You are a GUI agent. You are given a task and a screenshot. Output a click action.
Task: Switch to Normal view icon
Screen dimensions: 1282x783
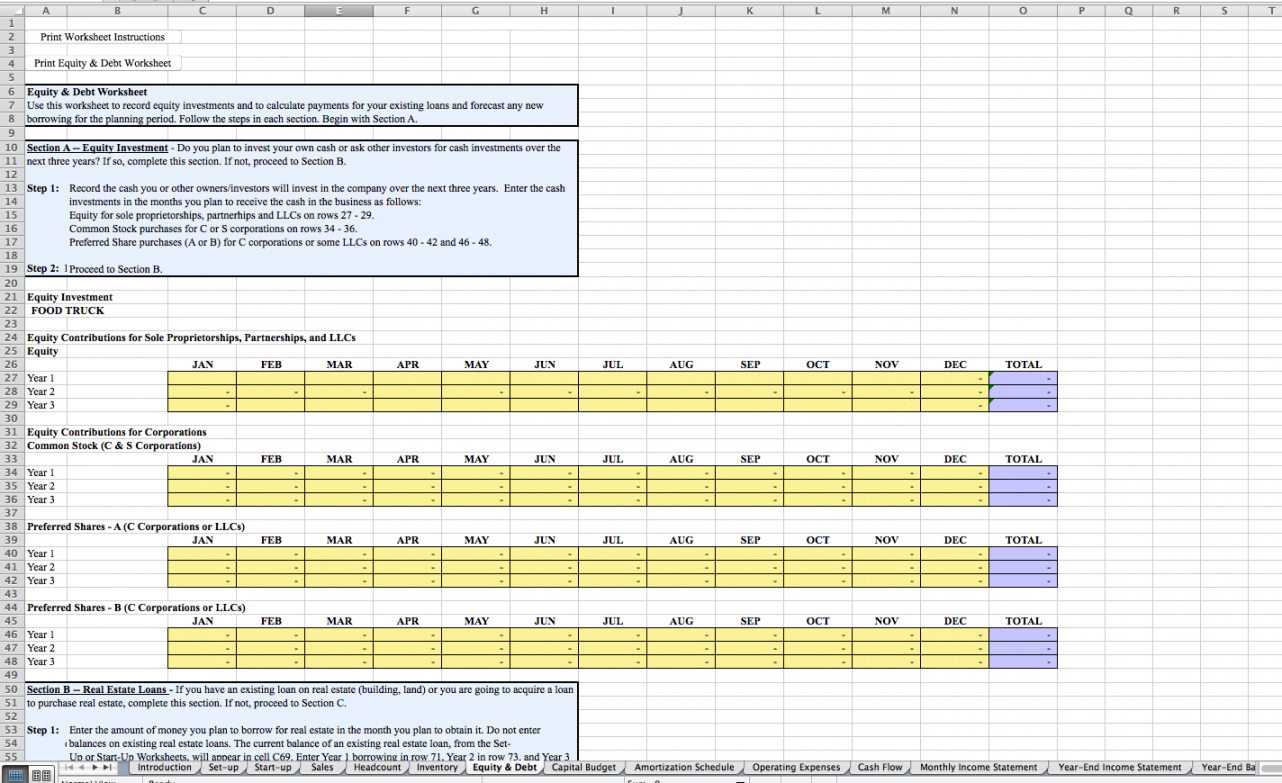[x=17, y=775]
